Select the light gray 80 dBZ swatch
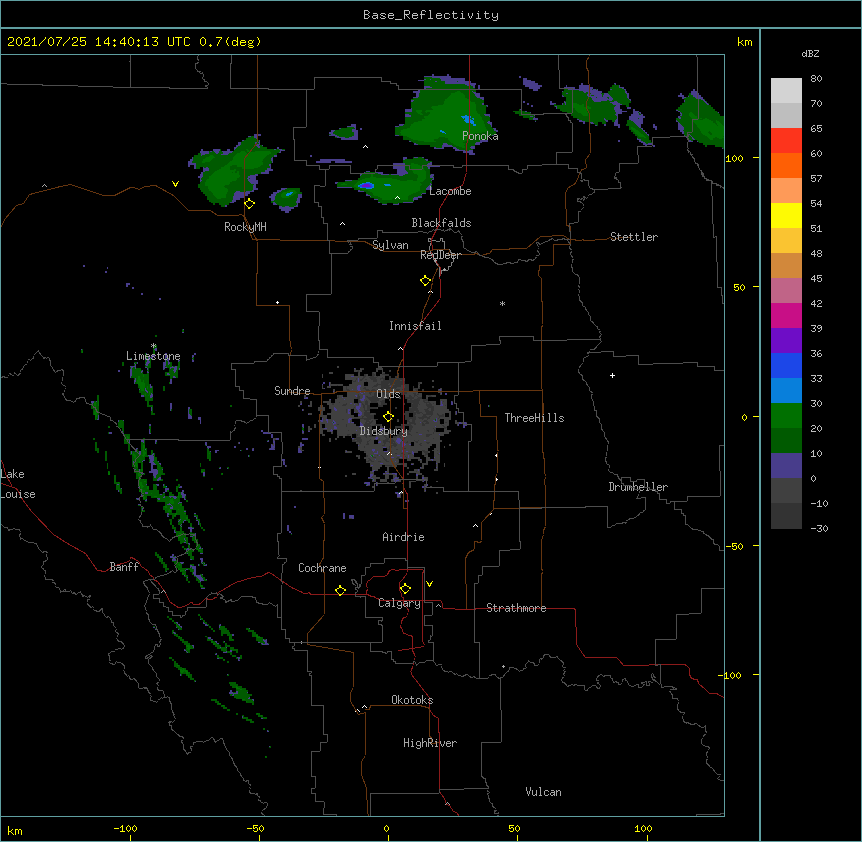 [x=786, y=91]
